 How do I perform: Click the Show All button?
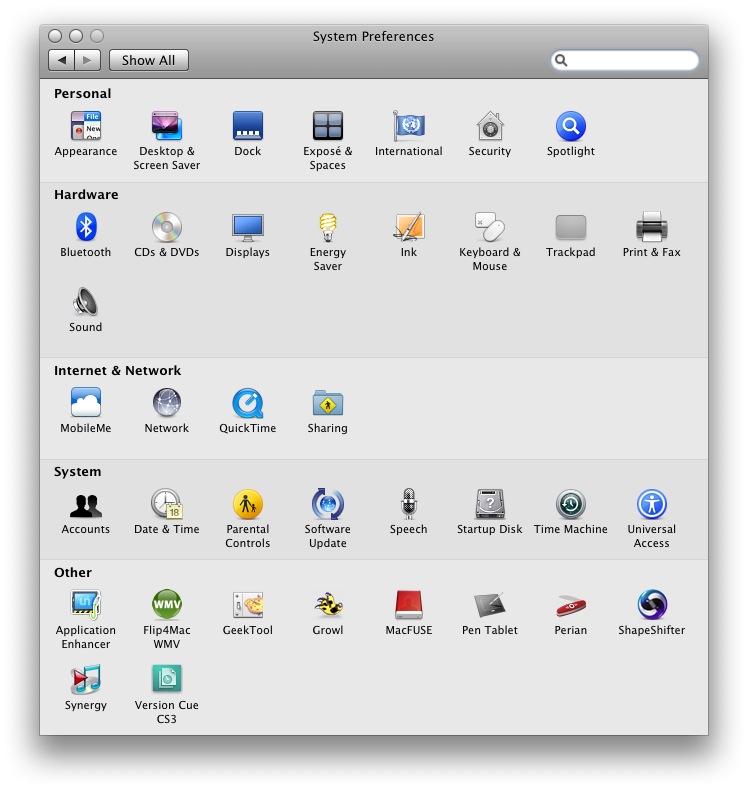[149, 60]
